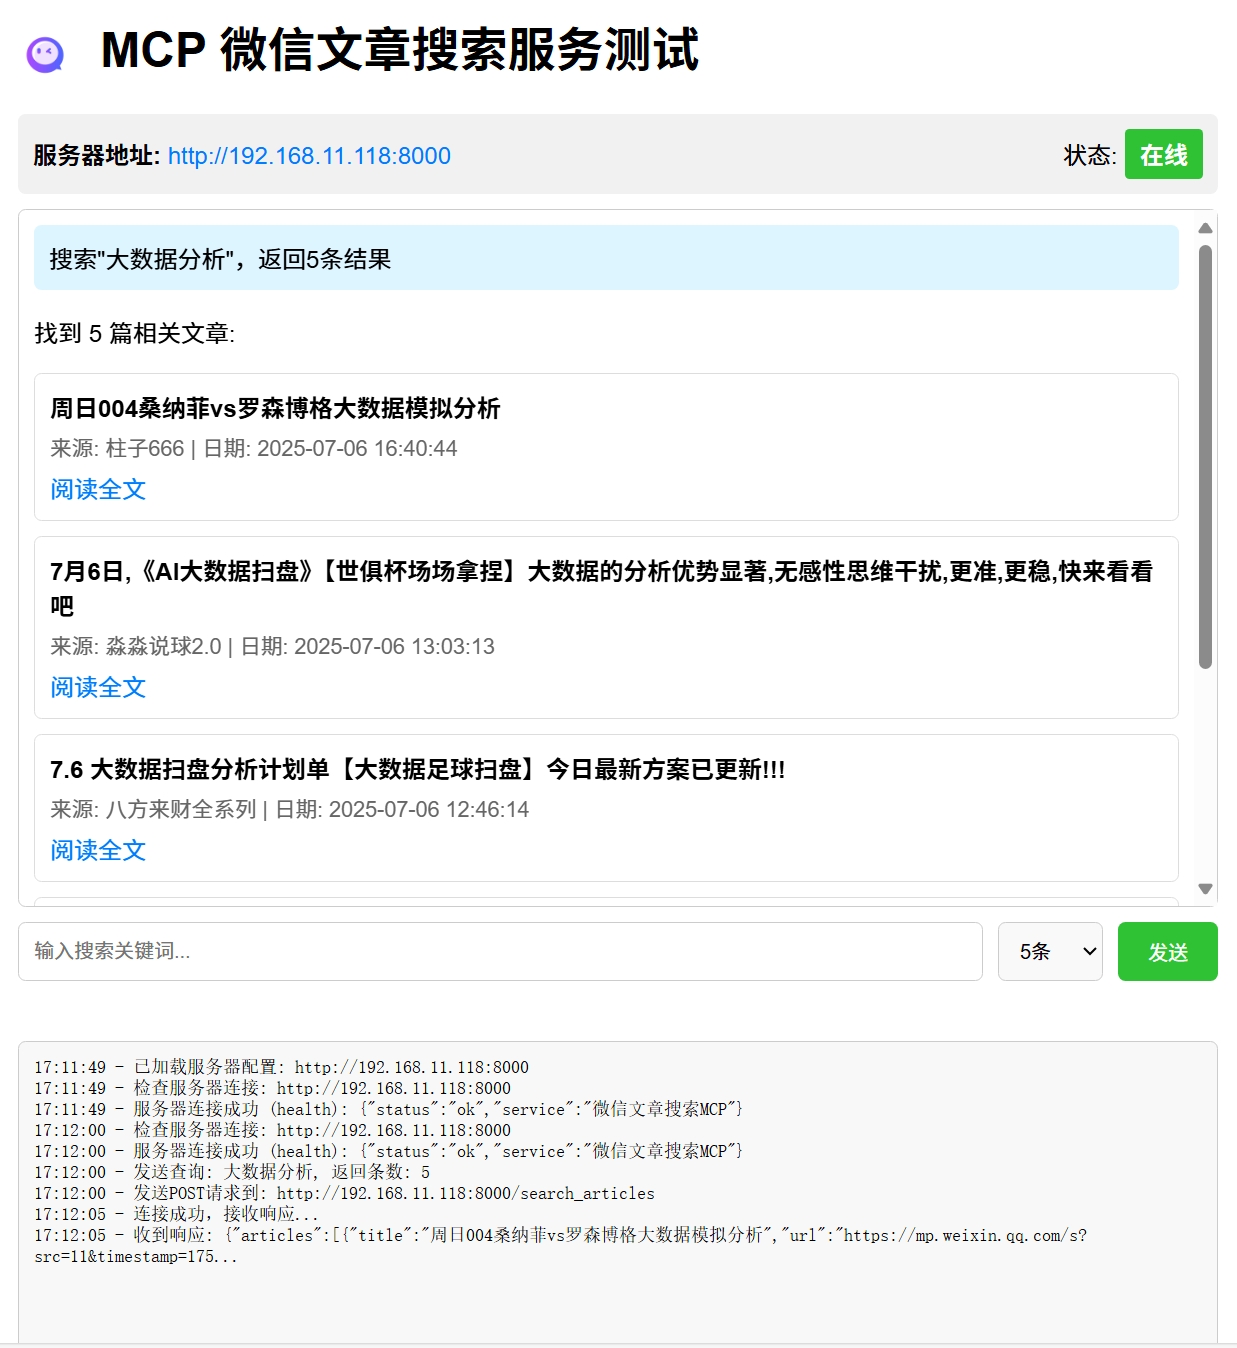
Task: Click the 状态 label
Action: 1090,156
